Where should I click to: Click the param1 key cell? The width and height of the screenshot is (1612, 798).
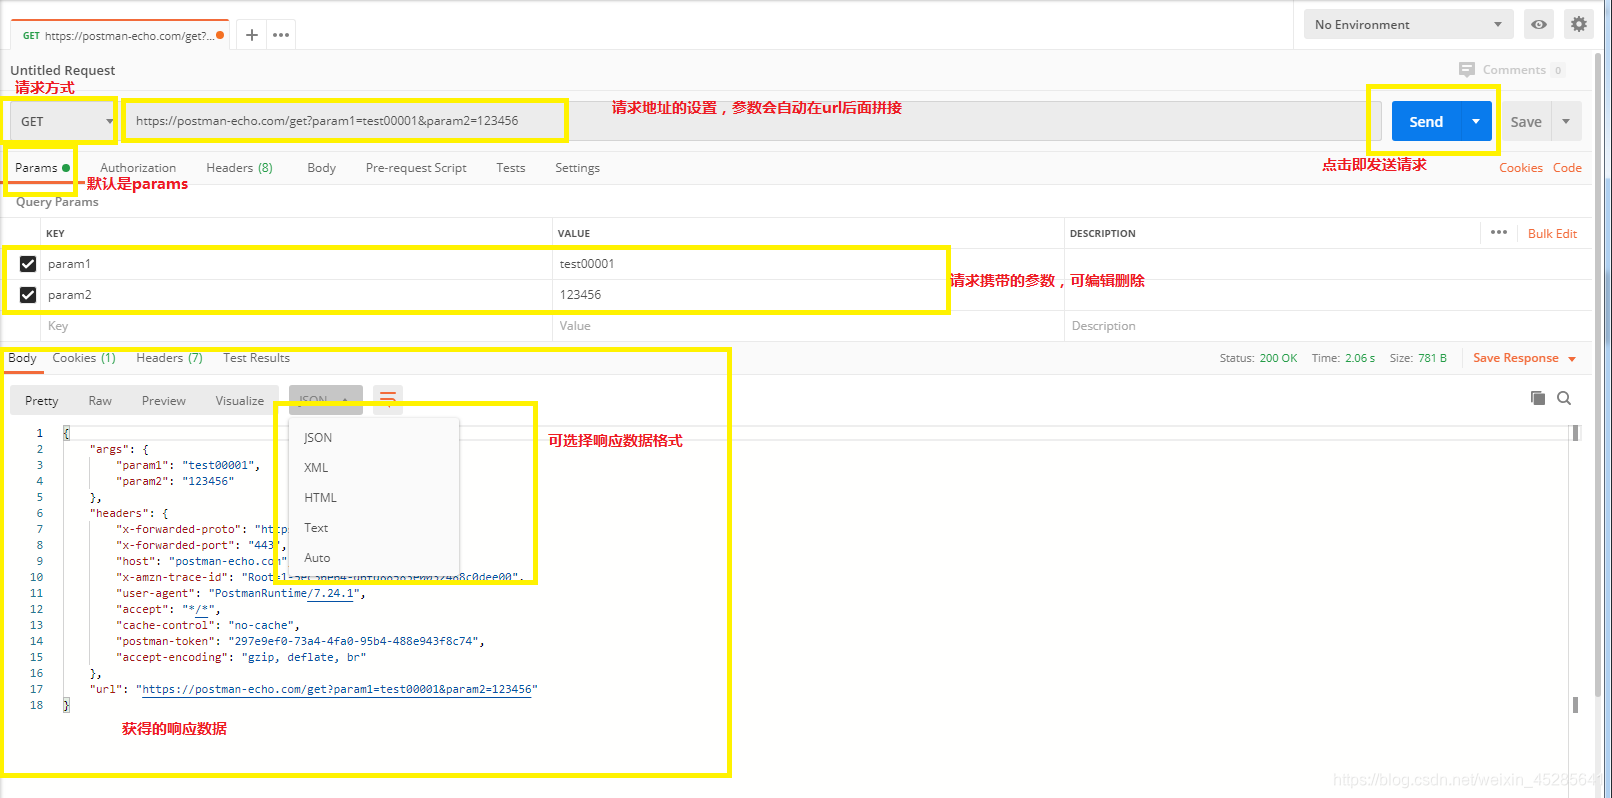296,264
